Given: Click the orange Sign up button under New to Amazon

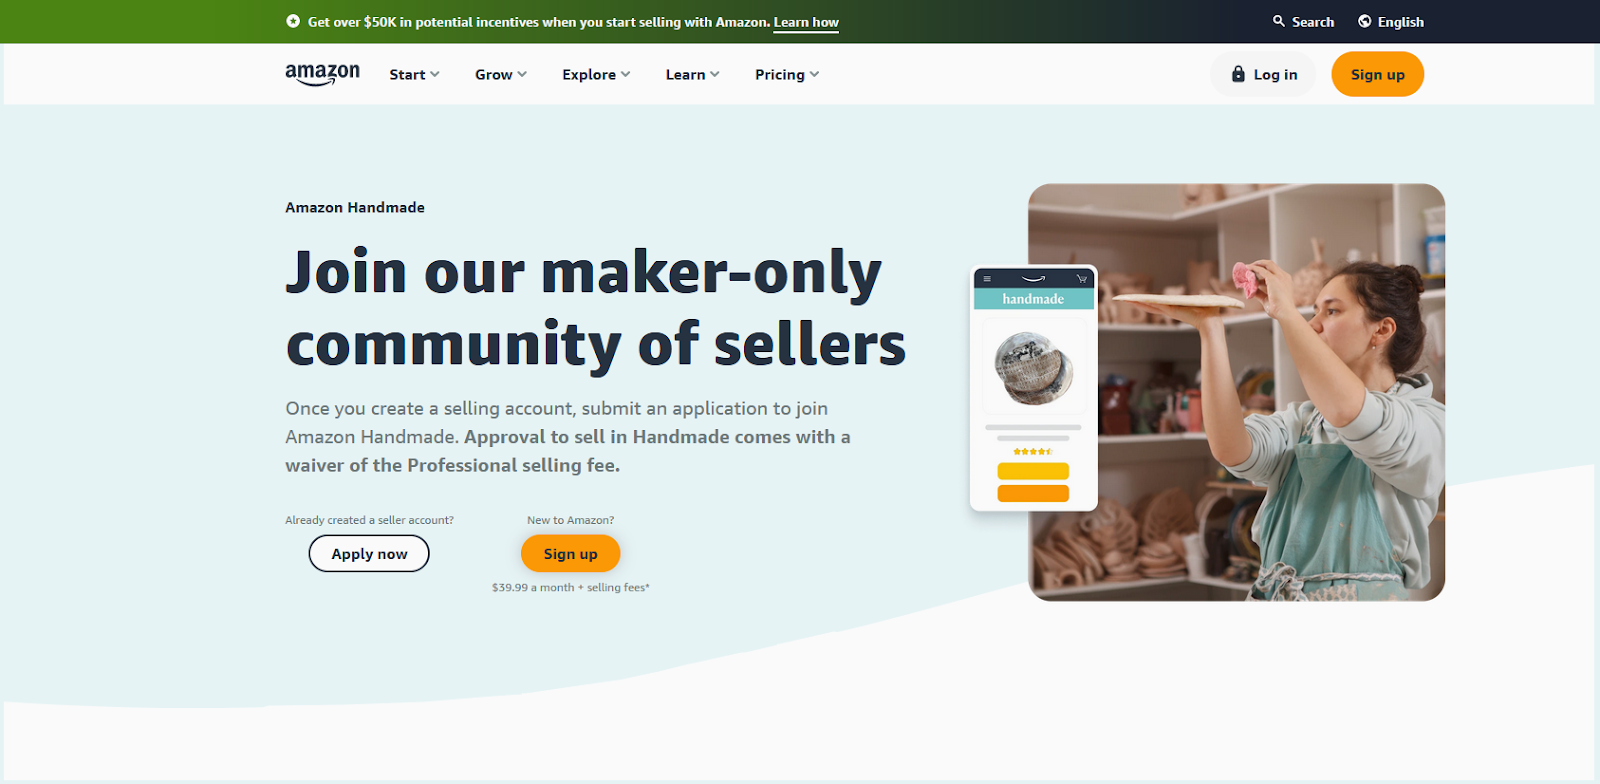Looking at the screenshot, I should [x=570, y=554].
